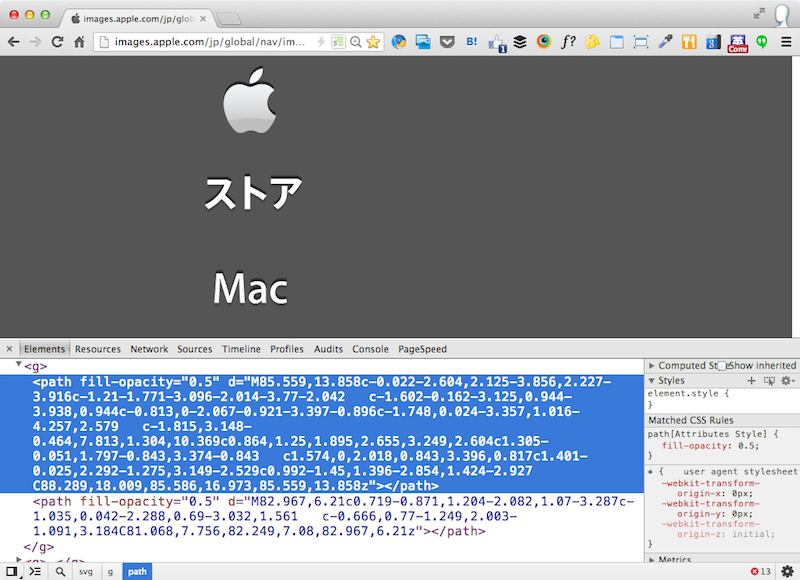Click the element.style rule
This screenshot has width=800, height=580.
click(688, 393)
